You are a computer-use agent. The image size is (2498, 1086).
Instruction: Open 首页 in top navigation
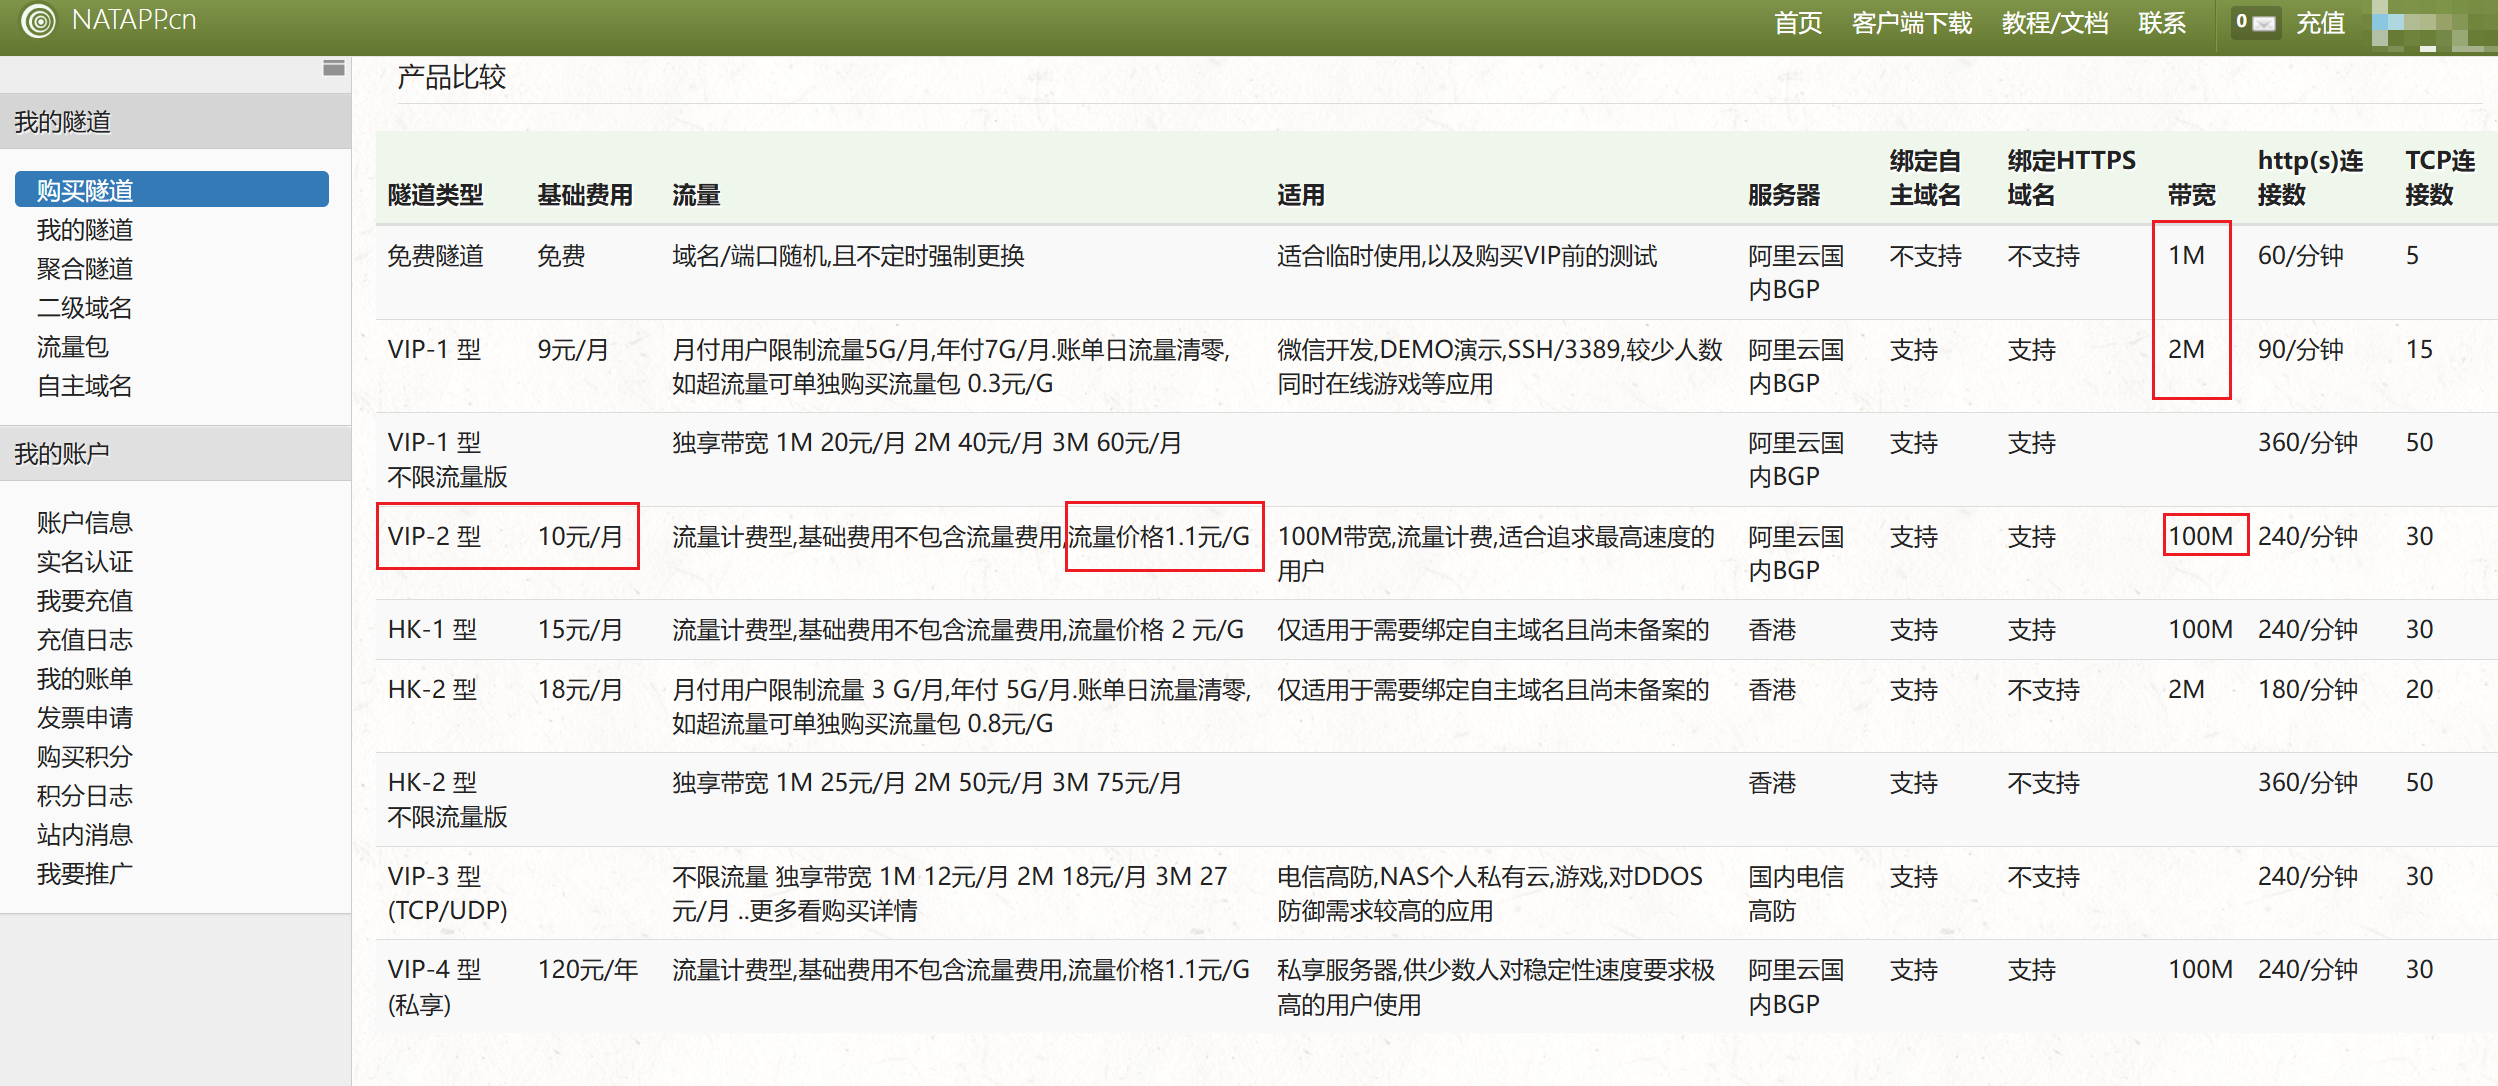pos(1797,23)
